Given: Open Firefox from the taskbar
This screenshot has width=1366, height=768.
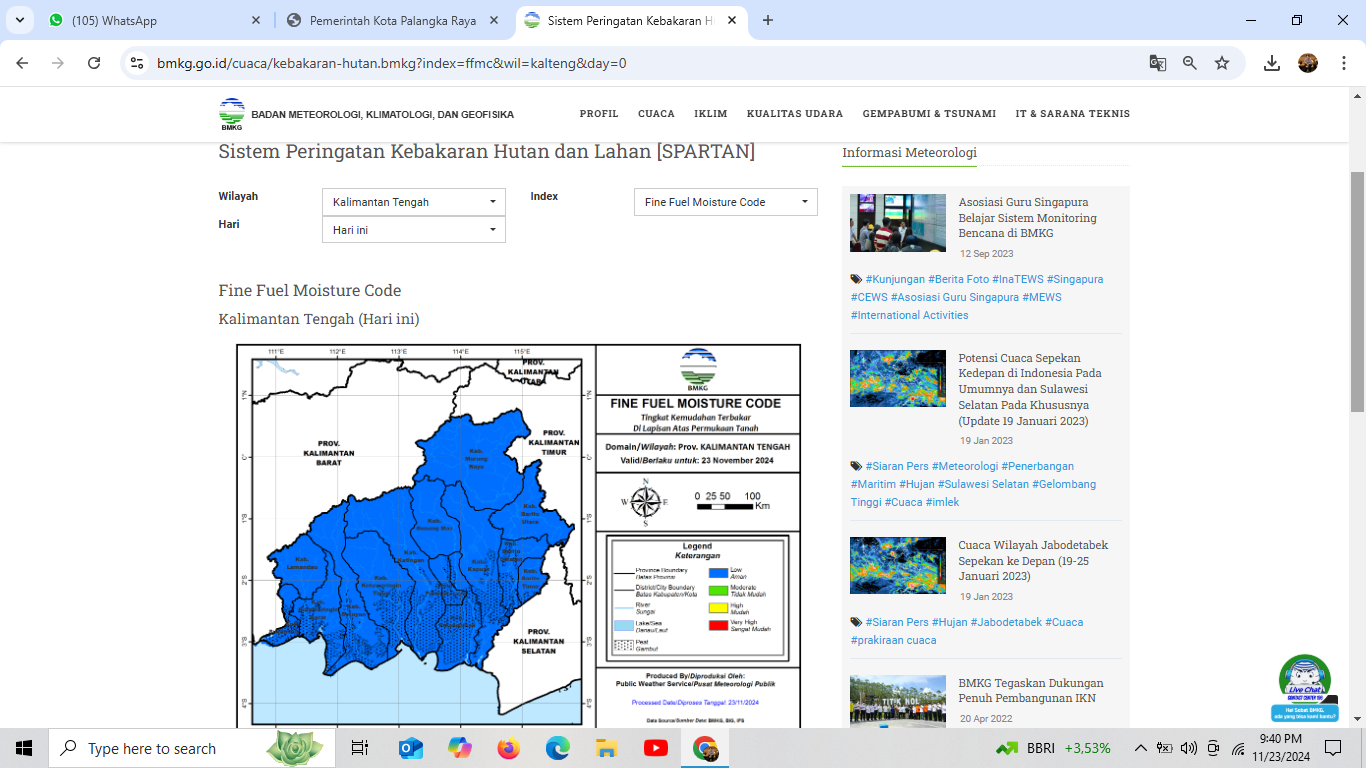Looking at the screenshot, I should [509, 748].
